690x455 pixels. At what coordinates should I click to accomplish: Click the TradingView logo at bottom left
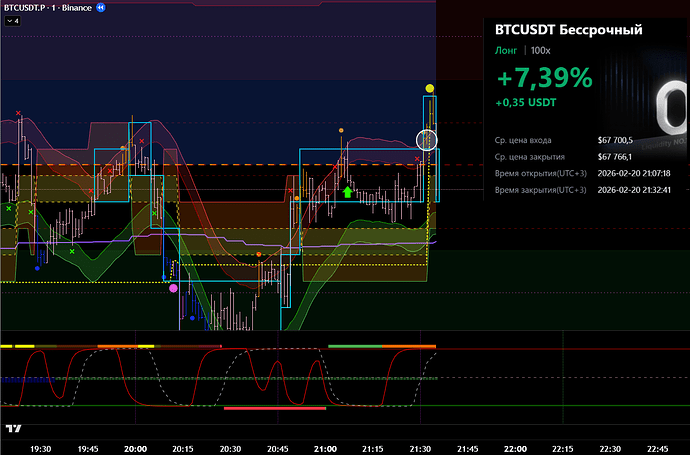tap(13, 428)
